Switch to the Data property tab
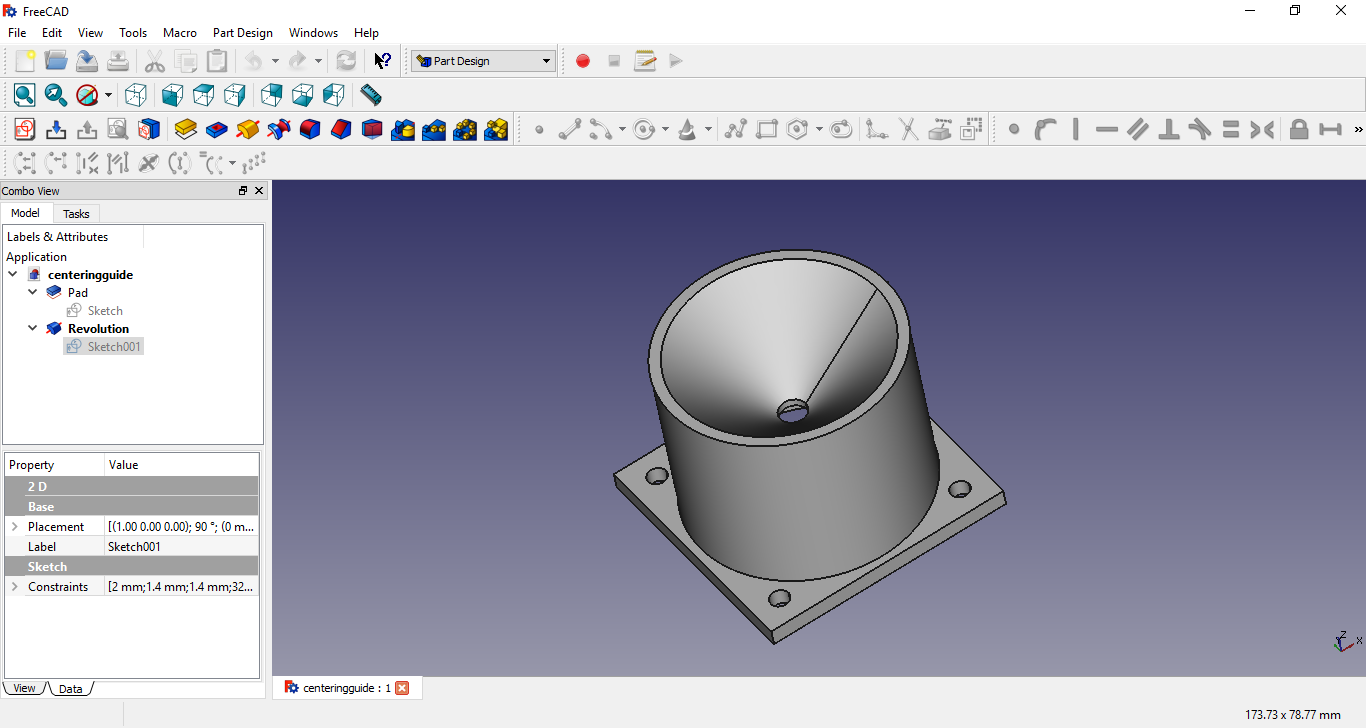Image resolution: width=1366 pixels, height=728 pixels. tap(70, 688)
